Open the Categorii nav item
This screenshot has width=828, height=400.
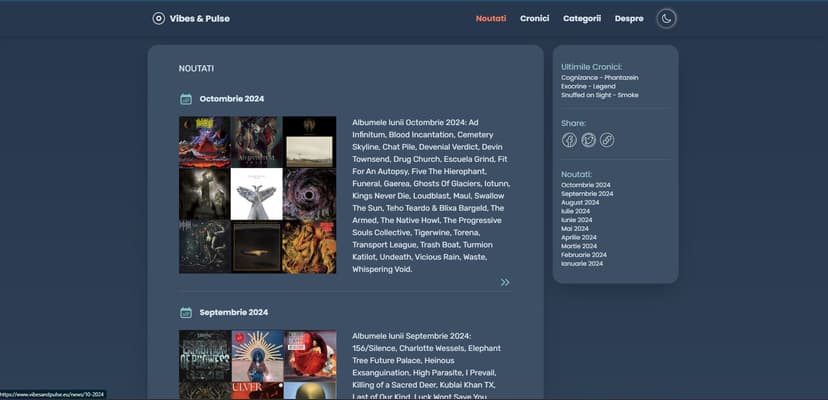(x=582, y=18)
